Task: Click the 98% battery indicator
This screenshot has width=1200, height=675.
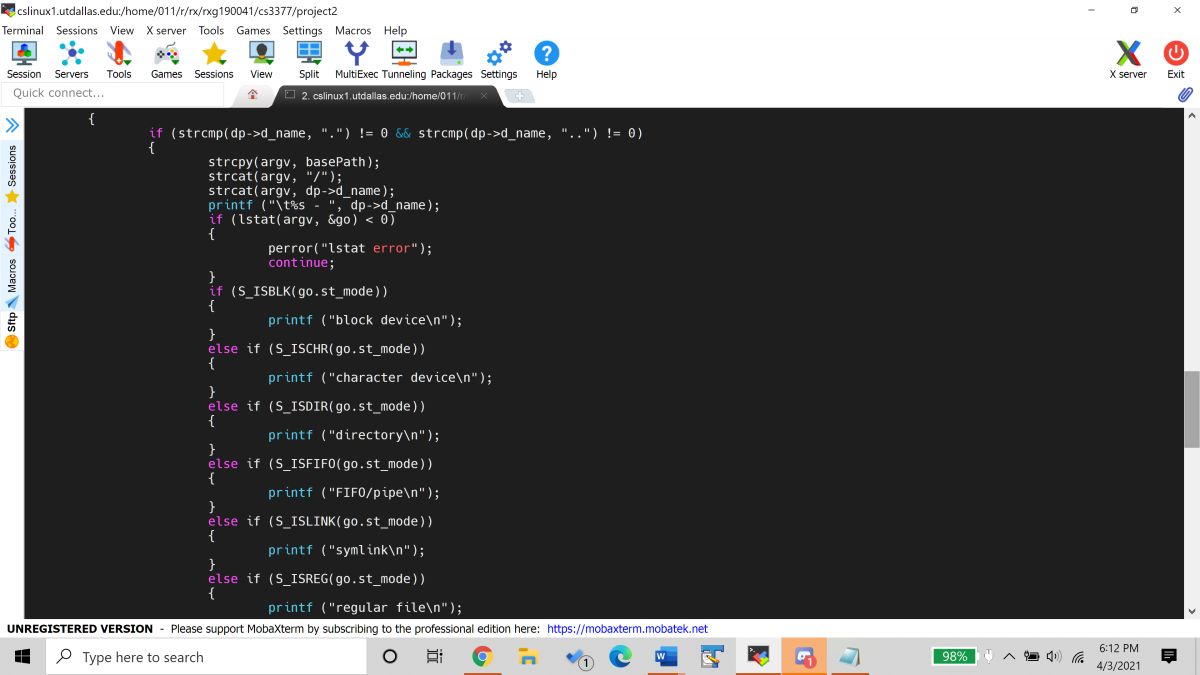Action: coord(955,657)
